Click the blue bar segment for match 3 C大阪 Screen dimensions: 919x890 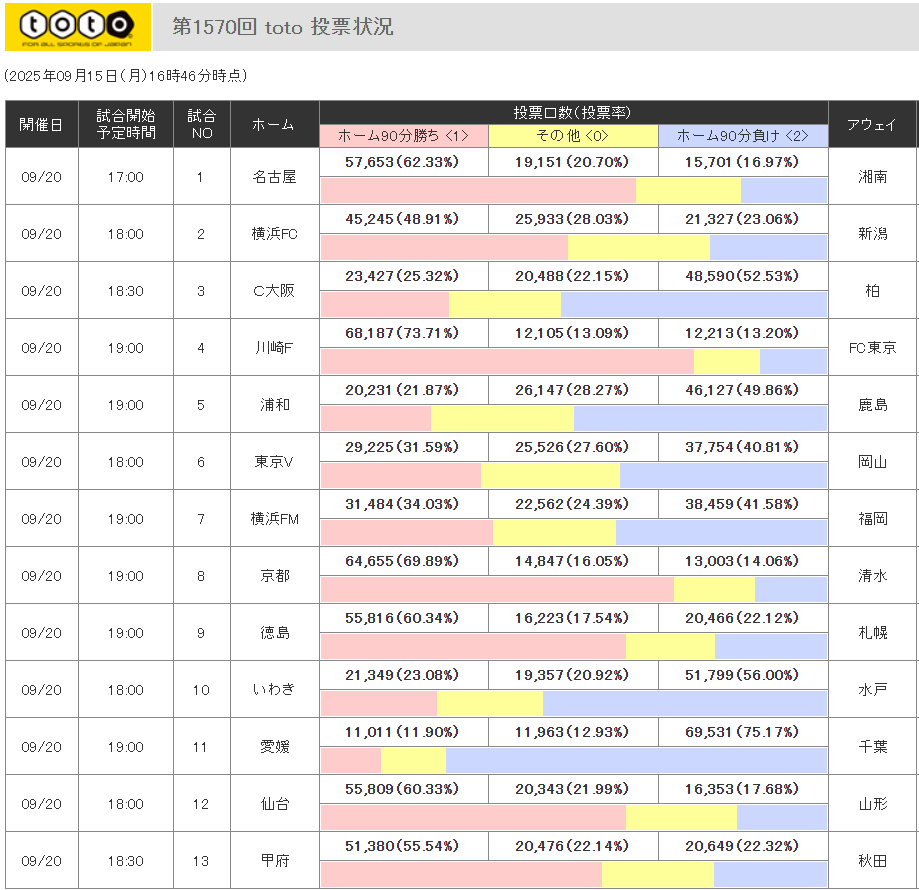click(x=694, y=304)
